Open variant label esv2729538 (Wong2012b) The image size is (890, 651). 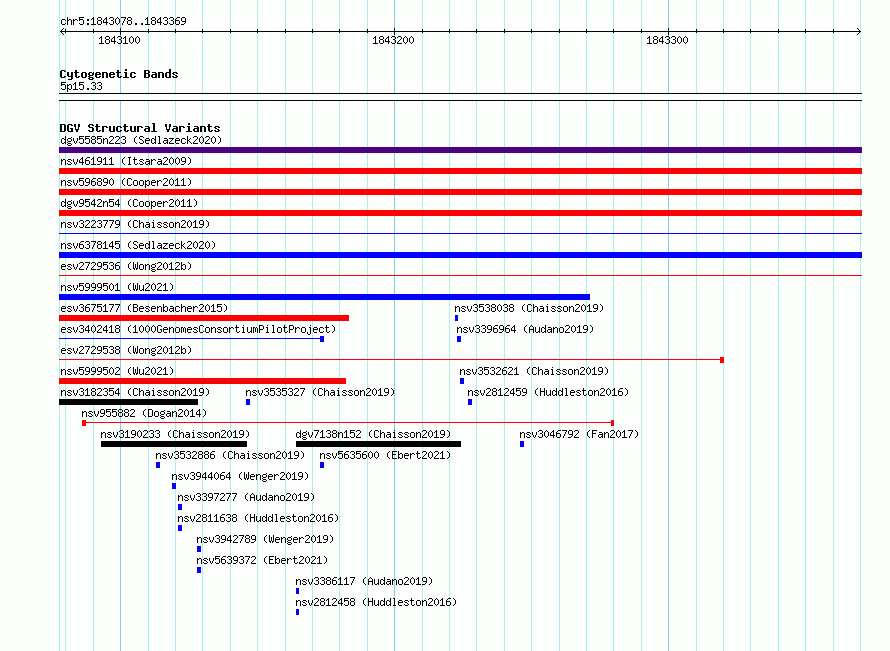[x=126, y=350]
